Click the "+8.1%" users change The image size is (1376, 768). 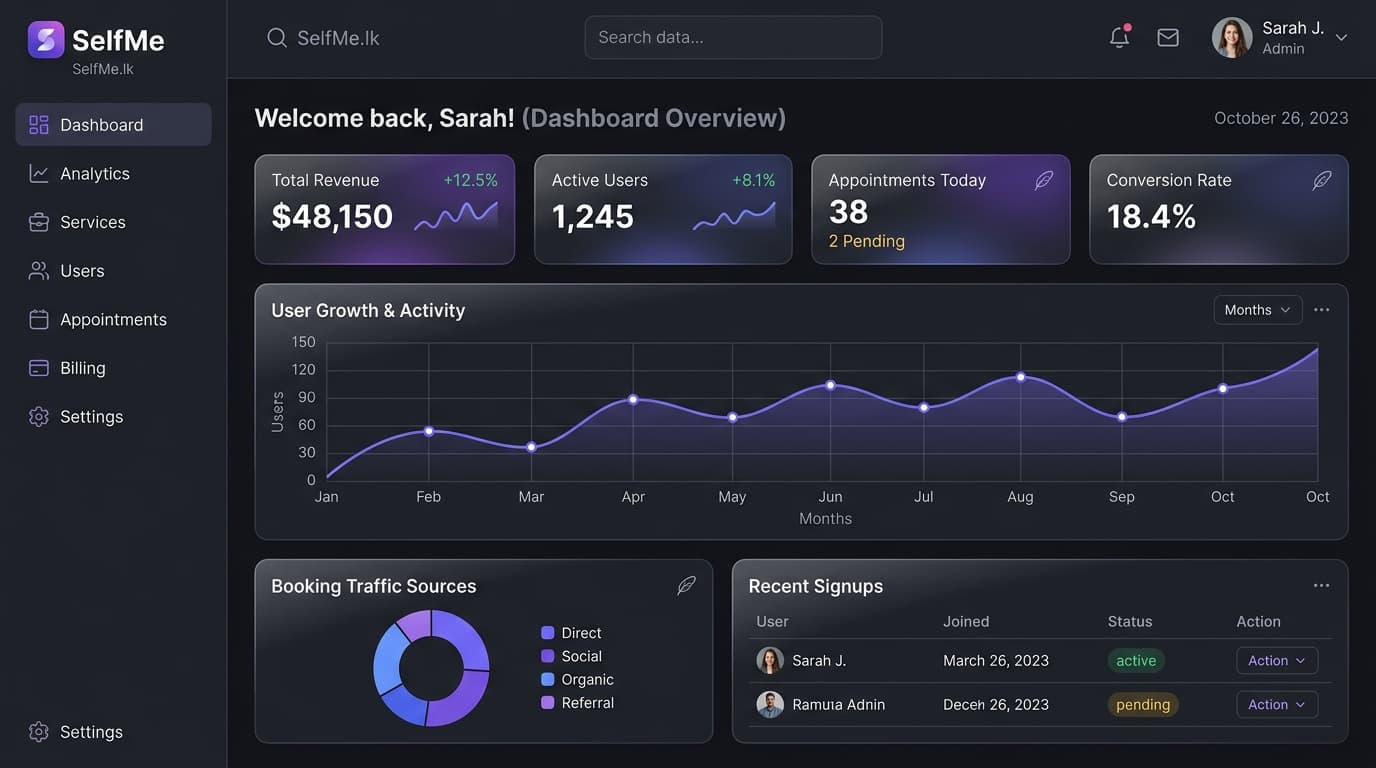pyautogui.click(x=754, y=180)
